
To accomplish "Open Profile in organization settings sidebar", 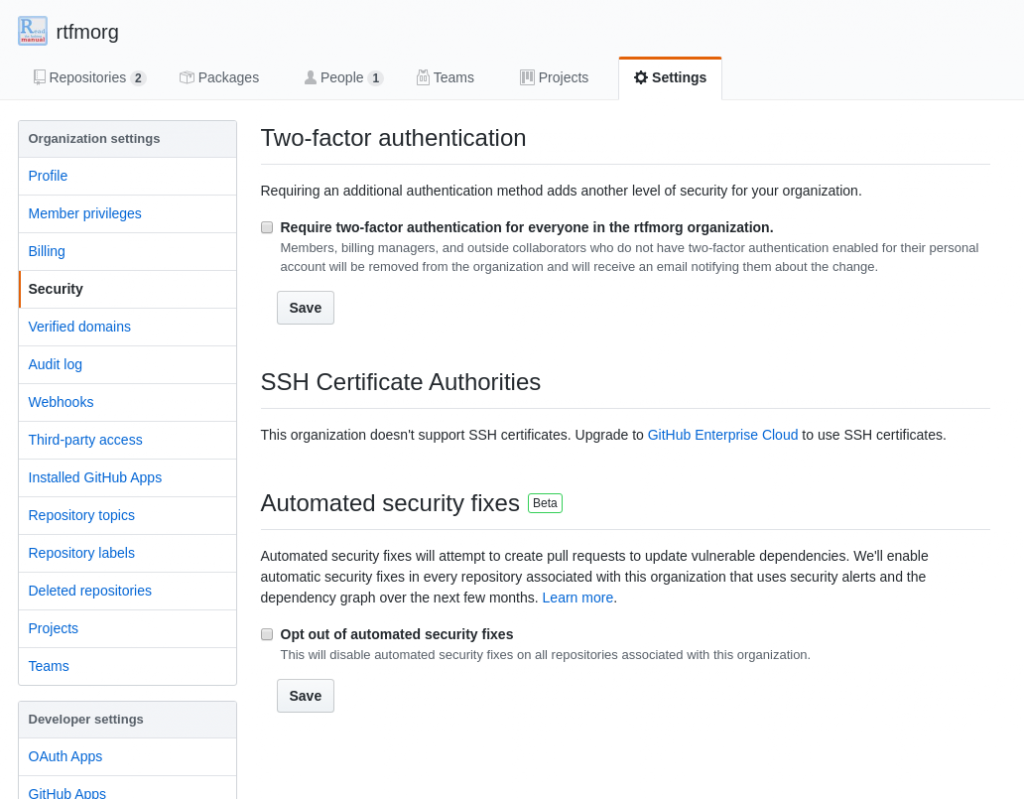I will pos(47,175).
